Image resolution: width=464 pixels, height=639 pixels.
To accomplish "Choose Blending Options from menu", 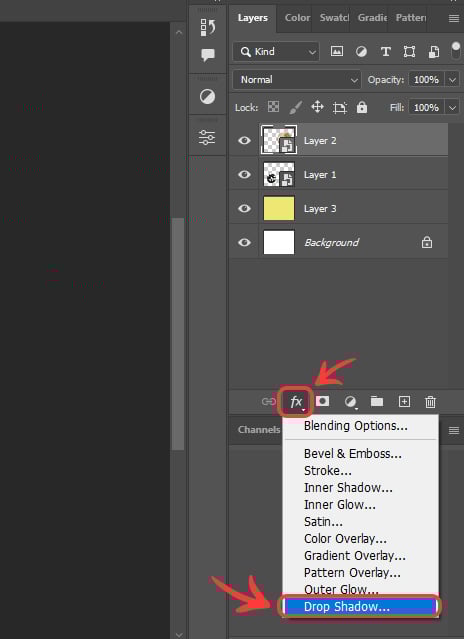I will (x=361, y=426).
